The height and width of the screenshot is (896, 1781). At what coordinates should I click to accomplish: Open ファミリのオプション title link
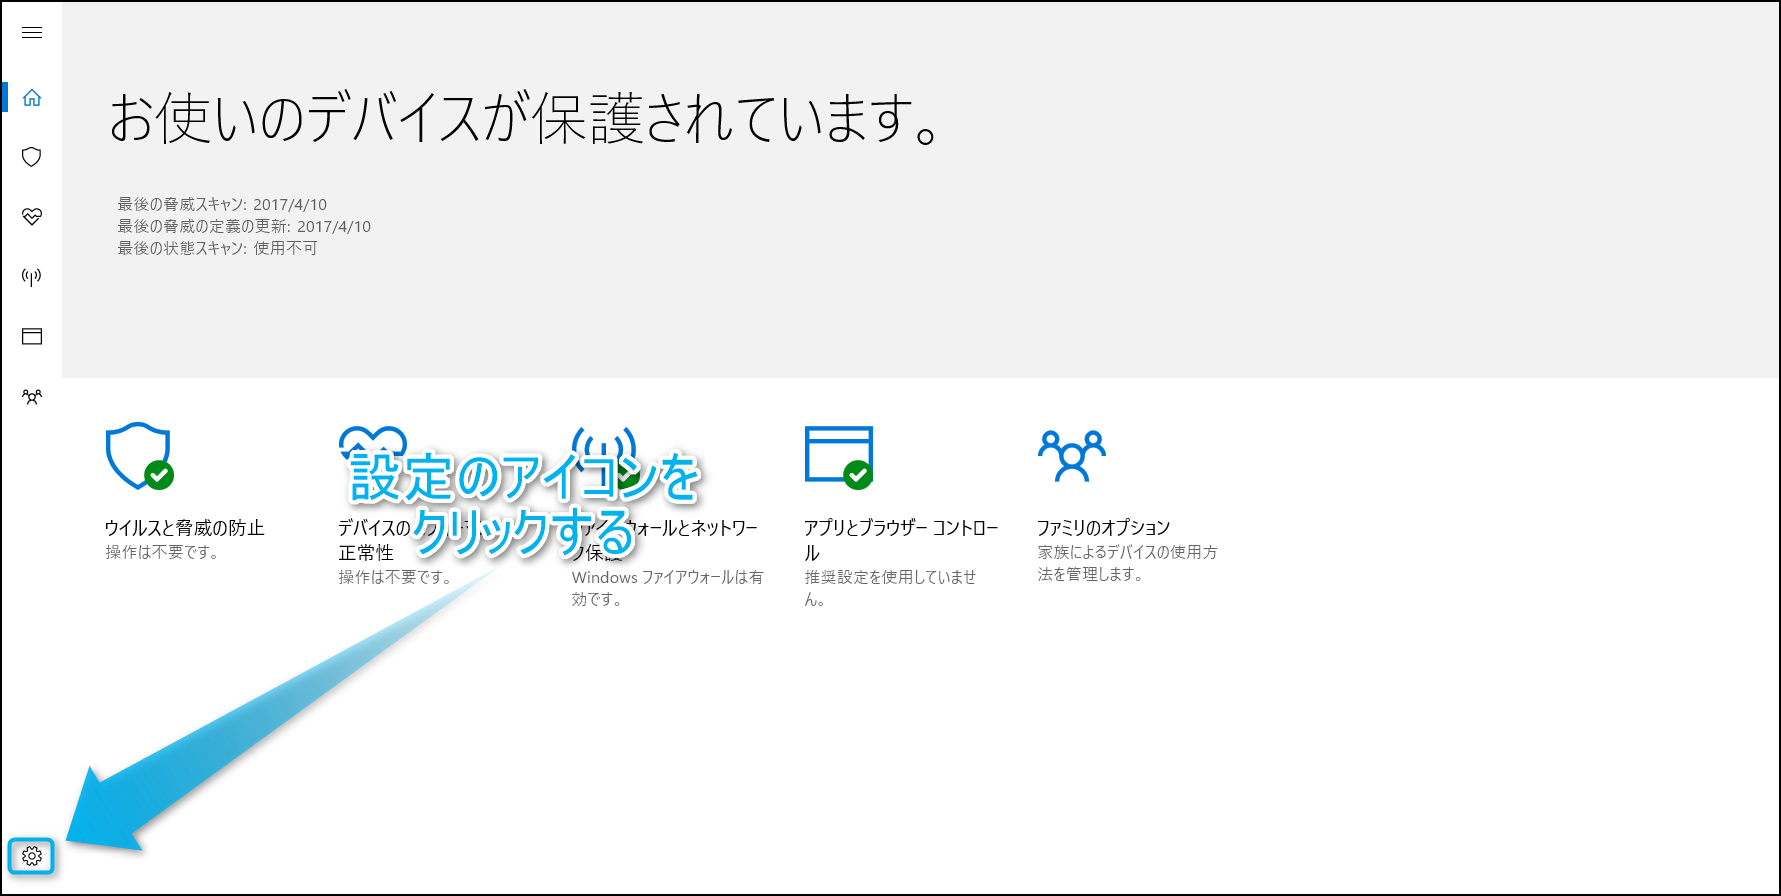1103,528
